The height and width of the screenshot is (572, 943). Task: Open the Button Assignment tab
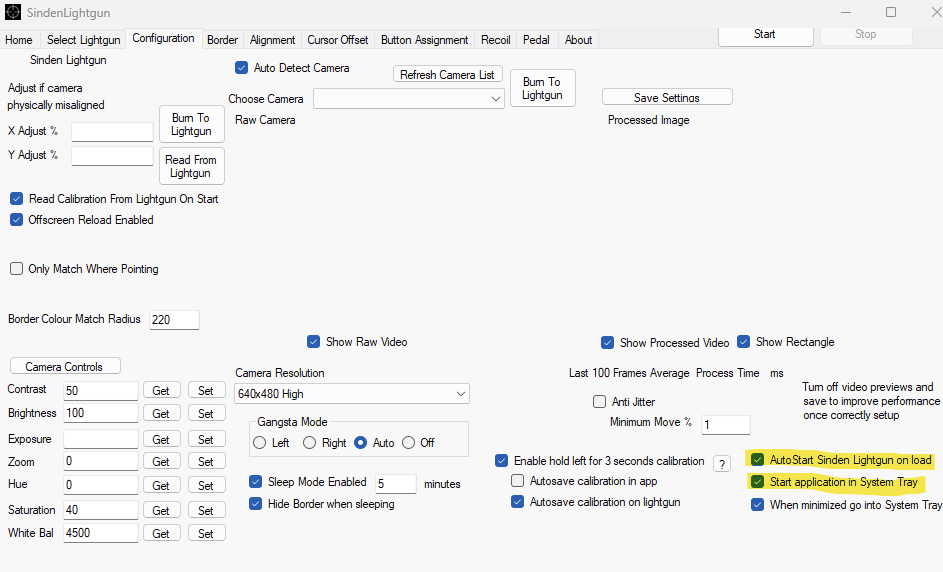coord(424,40)
